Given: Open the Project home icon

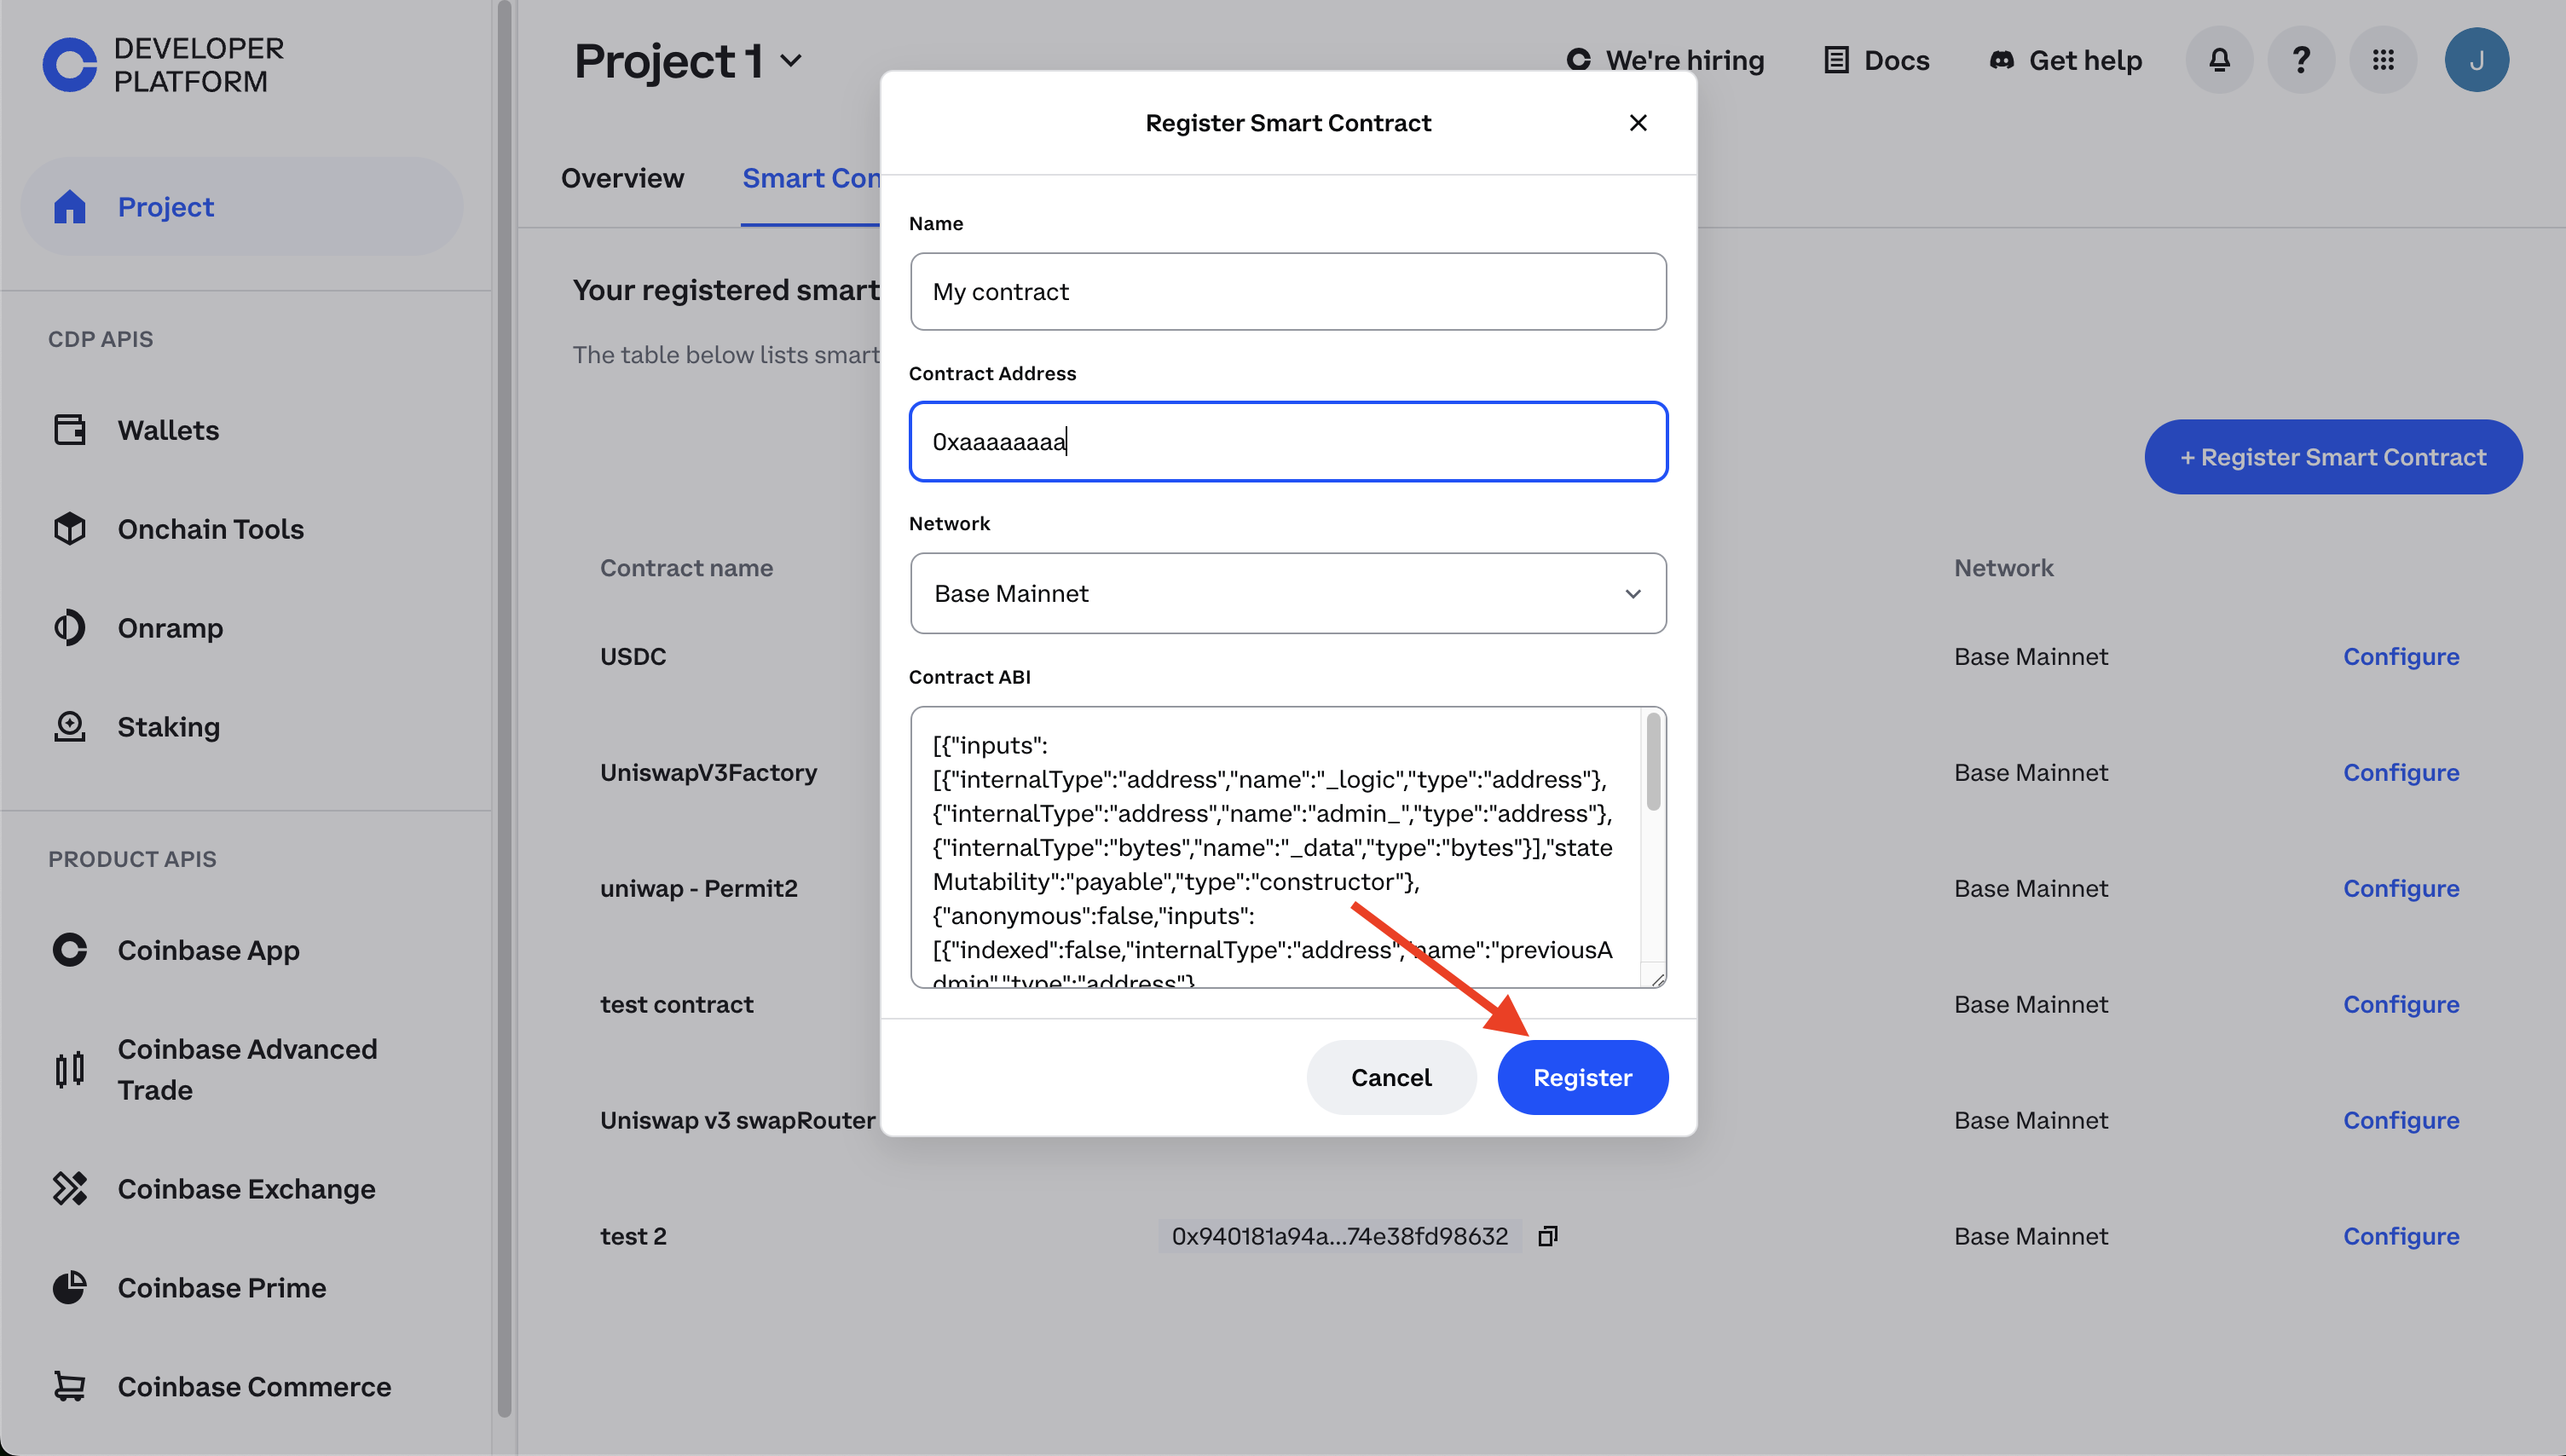Looking at the screenshot, I should [x=69, y=207].
